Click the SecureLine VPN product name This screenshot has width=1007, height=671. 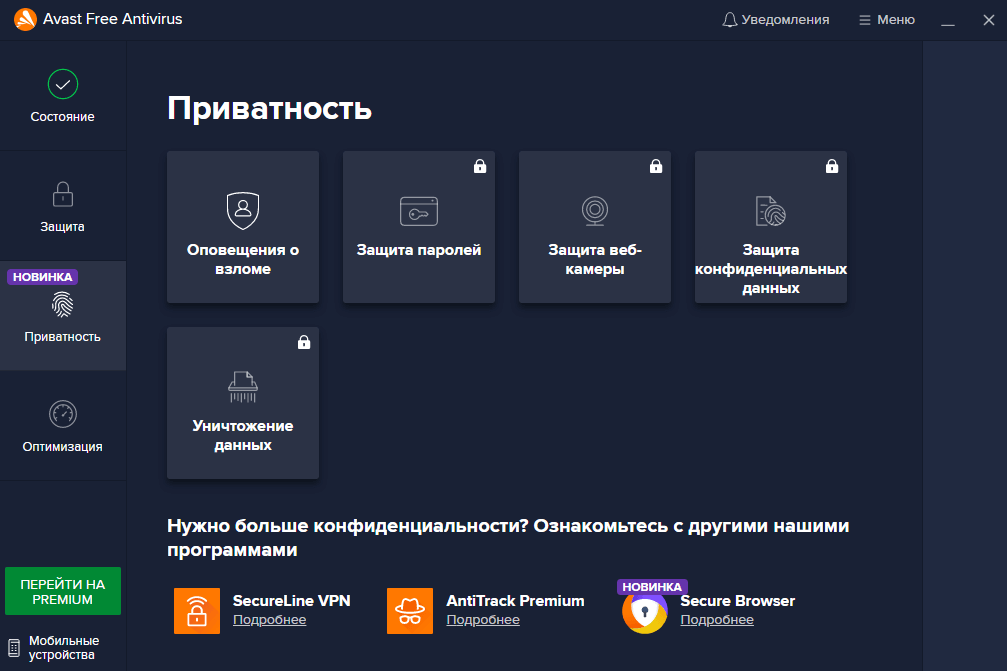(292, 601)
